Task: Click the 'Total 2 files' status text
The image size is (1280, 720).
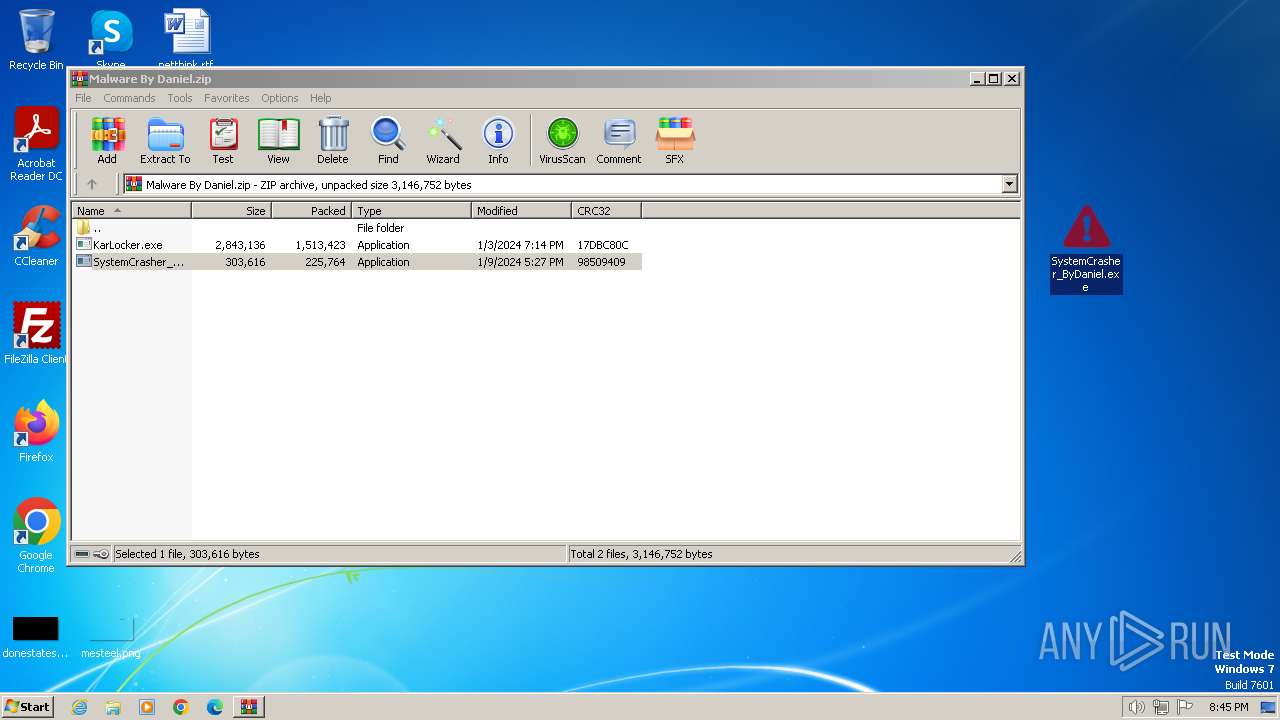Action: (641, 554)
